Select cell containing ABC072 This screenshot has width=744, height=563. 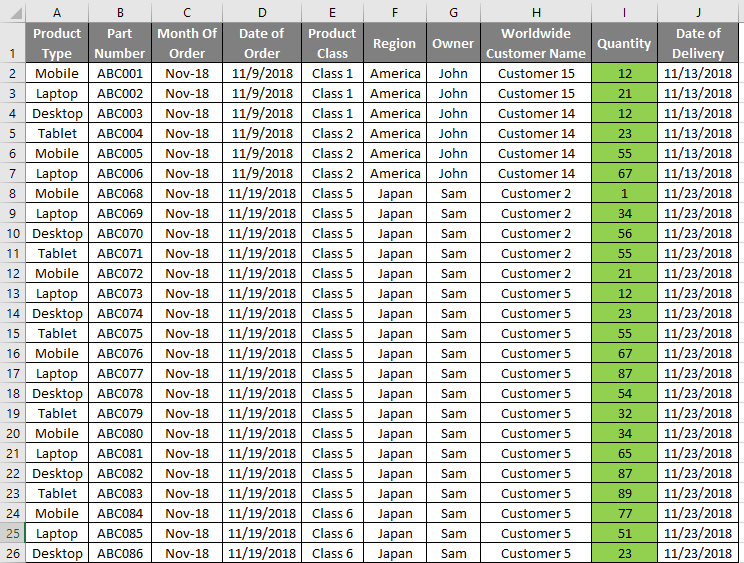[x=120, y=274]
